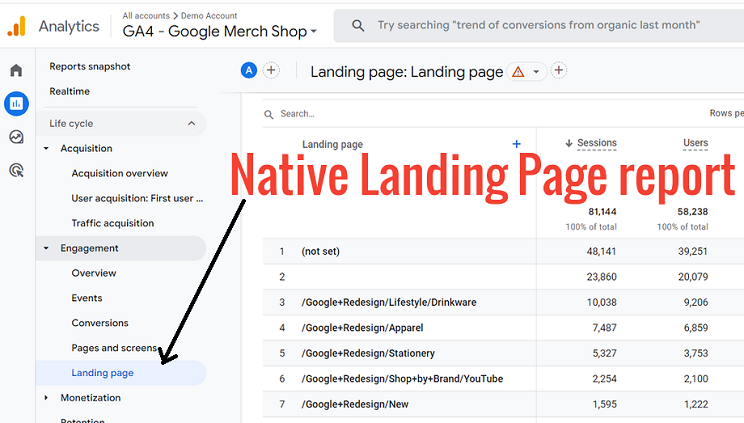Click /Google+Redesign/Apparel row
The height and width of the screenshot is (423, 744).
click(x=362, y=328)
